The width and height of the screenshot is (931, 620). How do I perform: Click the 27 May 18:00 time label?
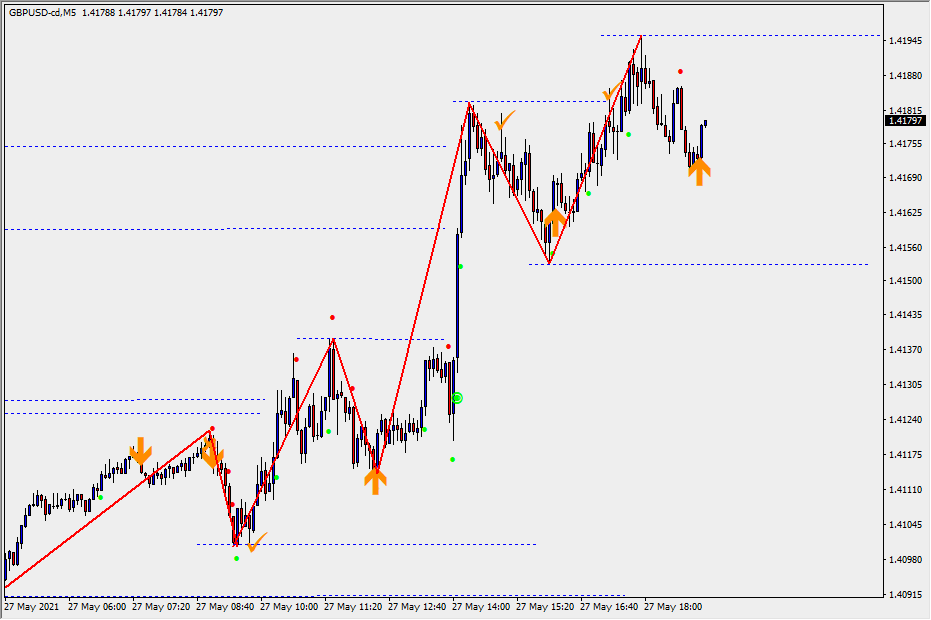pyautogui.click(x=673, y=606)
